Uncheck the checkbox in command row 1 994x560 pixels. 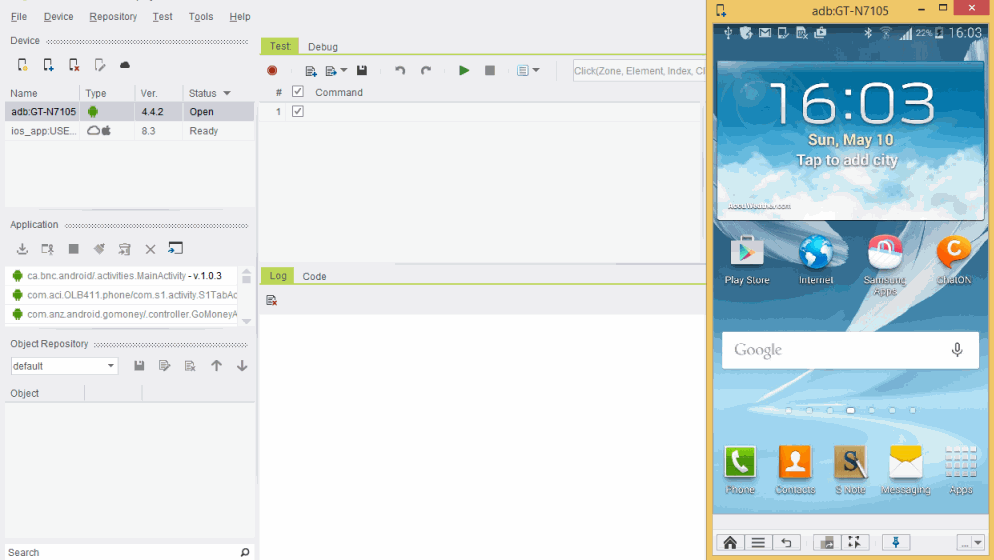tap(297, 111)
